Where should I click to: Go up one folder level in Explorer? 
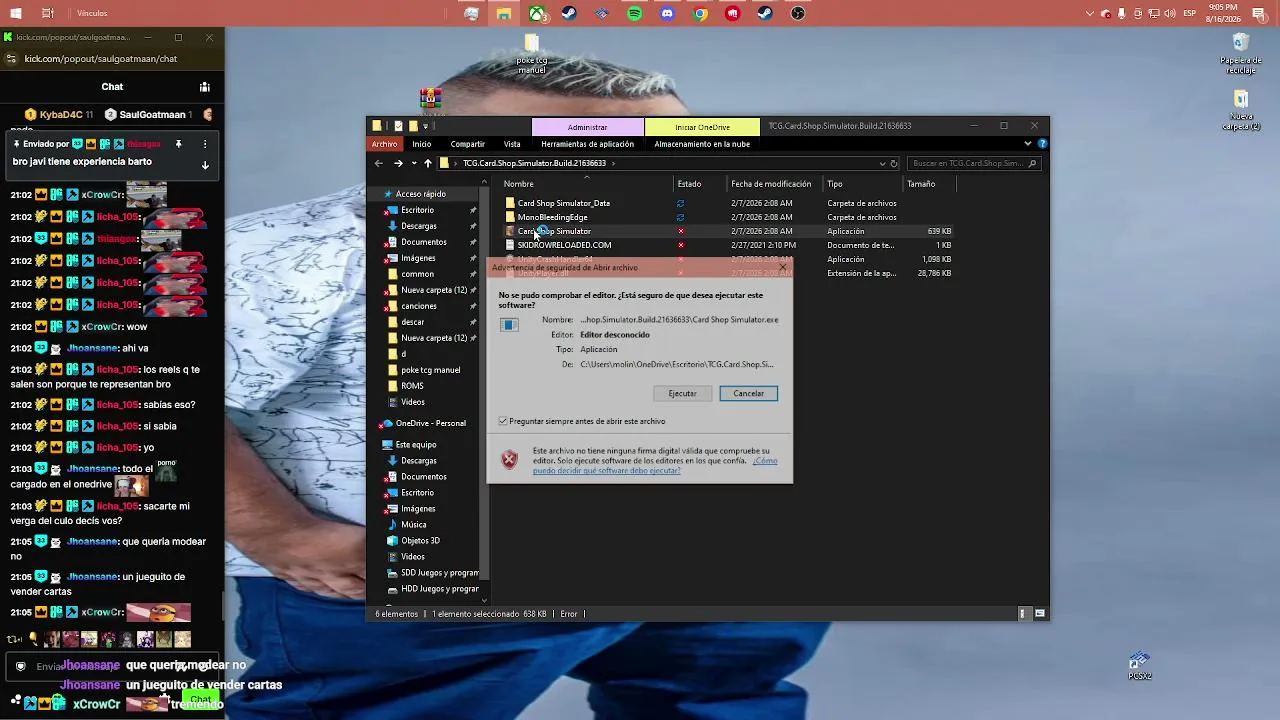point(427,163)
